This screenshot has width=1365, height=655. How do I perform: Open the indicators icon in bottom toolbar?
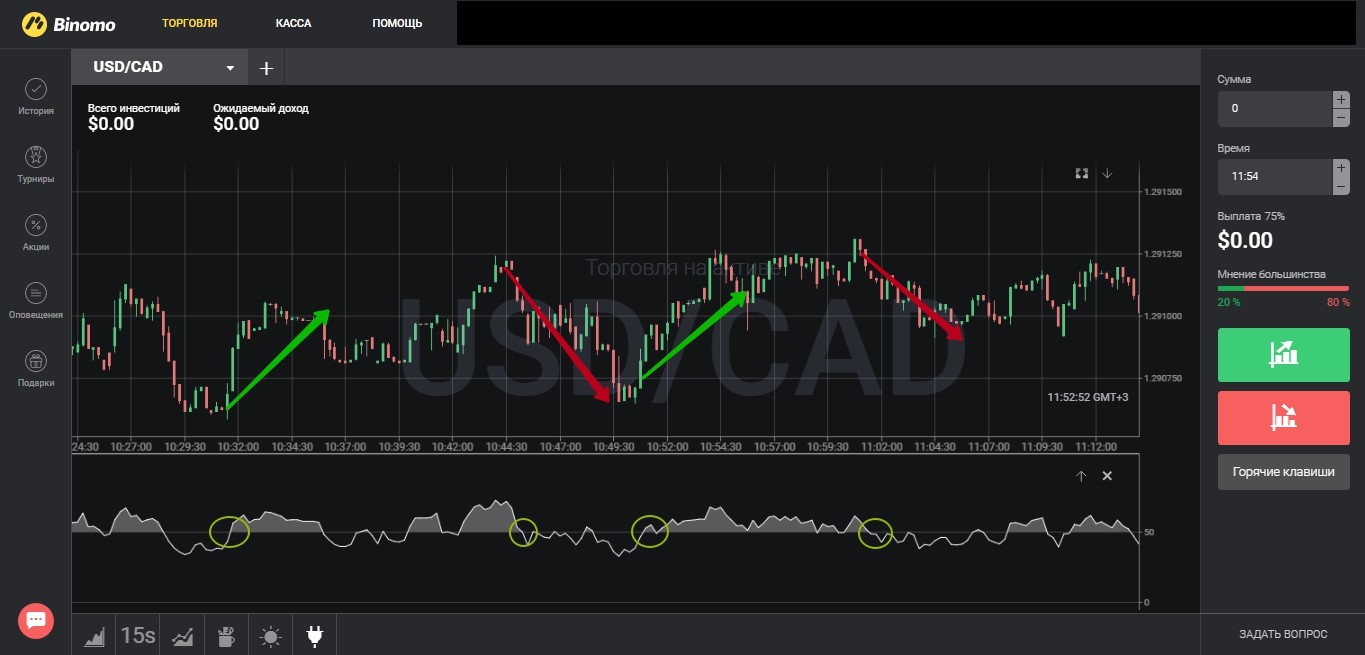(183, 635)
